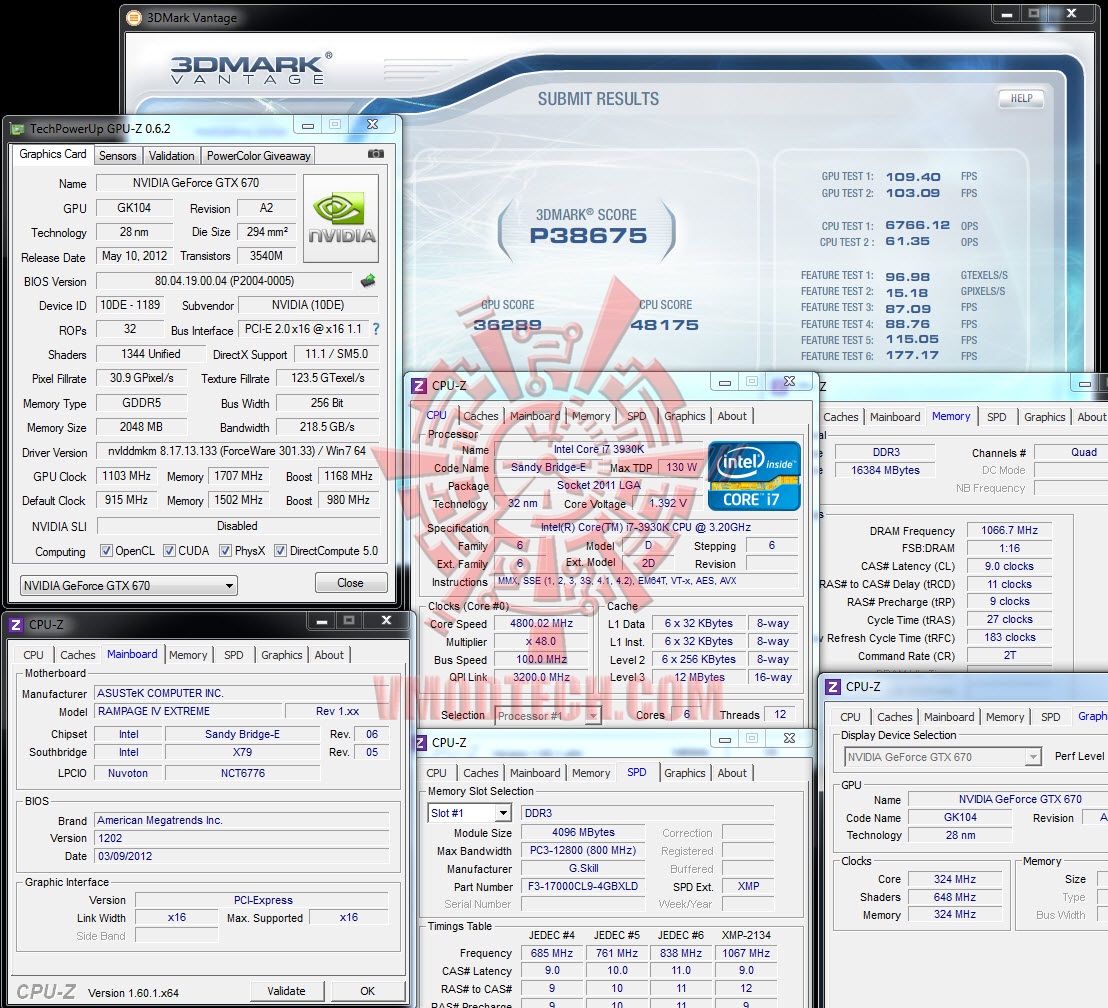Open the Slot #1 memory slot dropdown
Viewport: 1108px width, 1008px height.
[469, 813]
